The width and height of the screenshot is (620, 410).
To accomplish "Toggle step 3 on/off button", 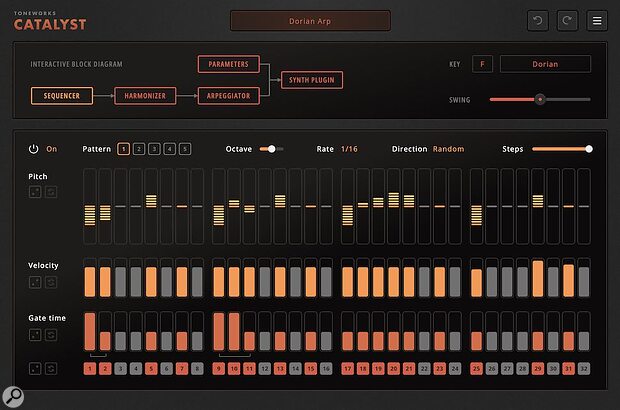I will click(121, 369).
